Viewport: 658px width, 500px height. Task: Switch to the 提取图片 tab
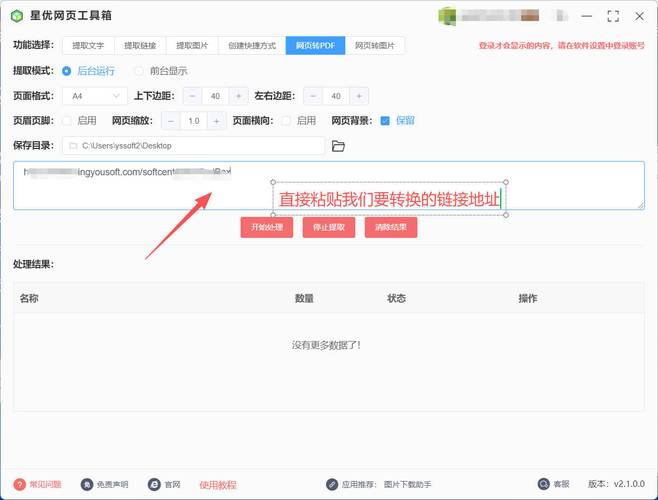(x=192, y=45)
